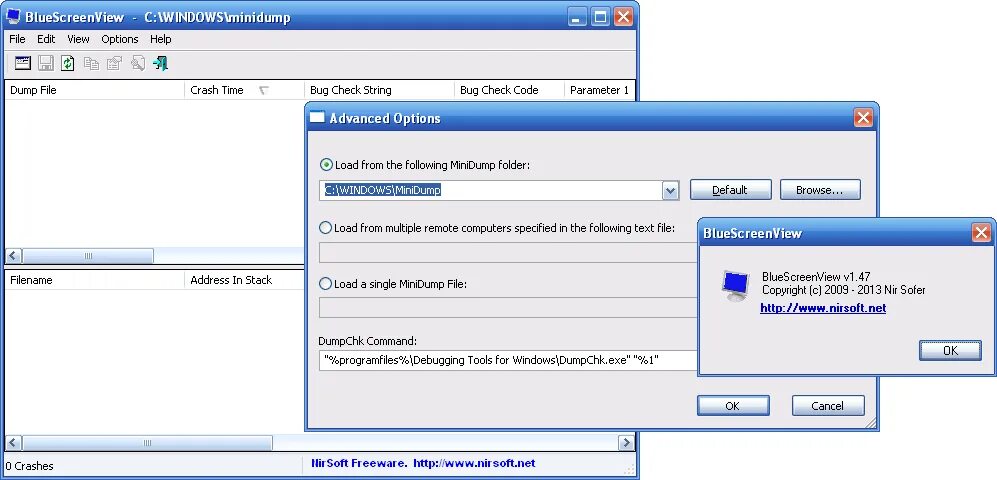997x480 pixels.
Task: Open the Options menu
Action: coord(120,39)
